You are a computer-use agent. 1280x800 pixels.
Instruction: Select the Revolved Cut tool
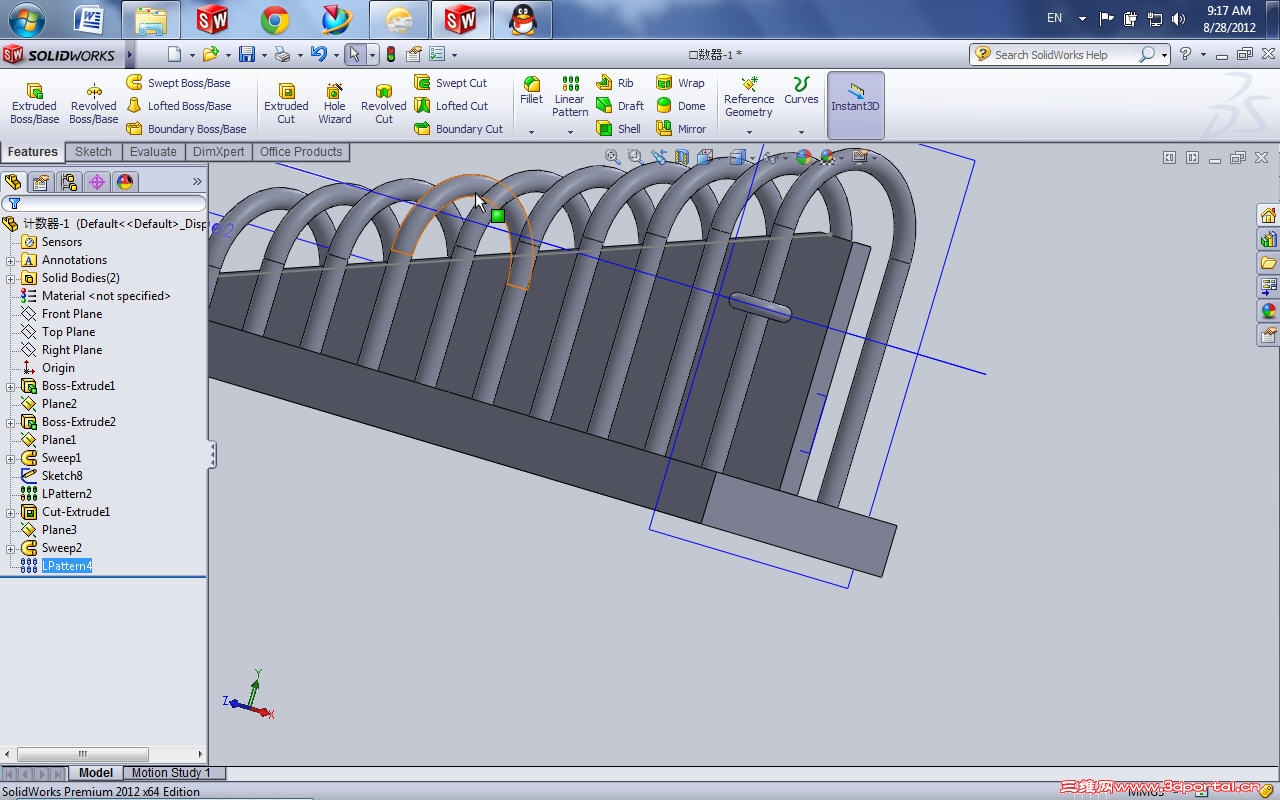[x=383, y=104]
